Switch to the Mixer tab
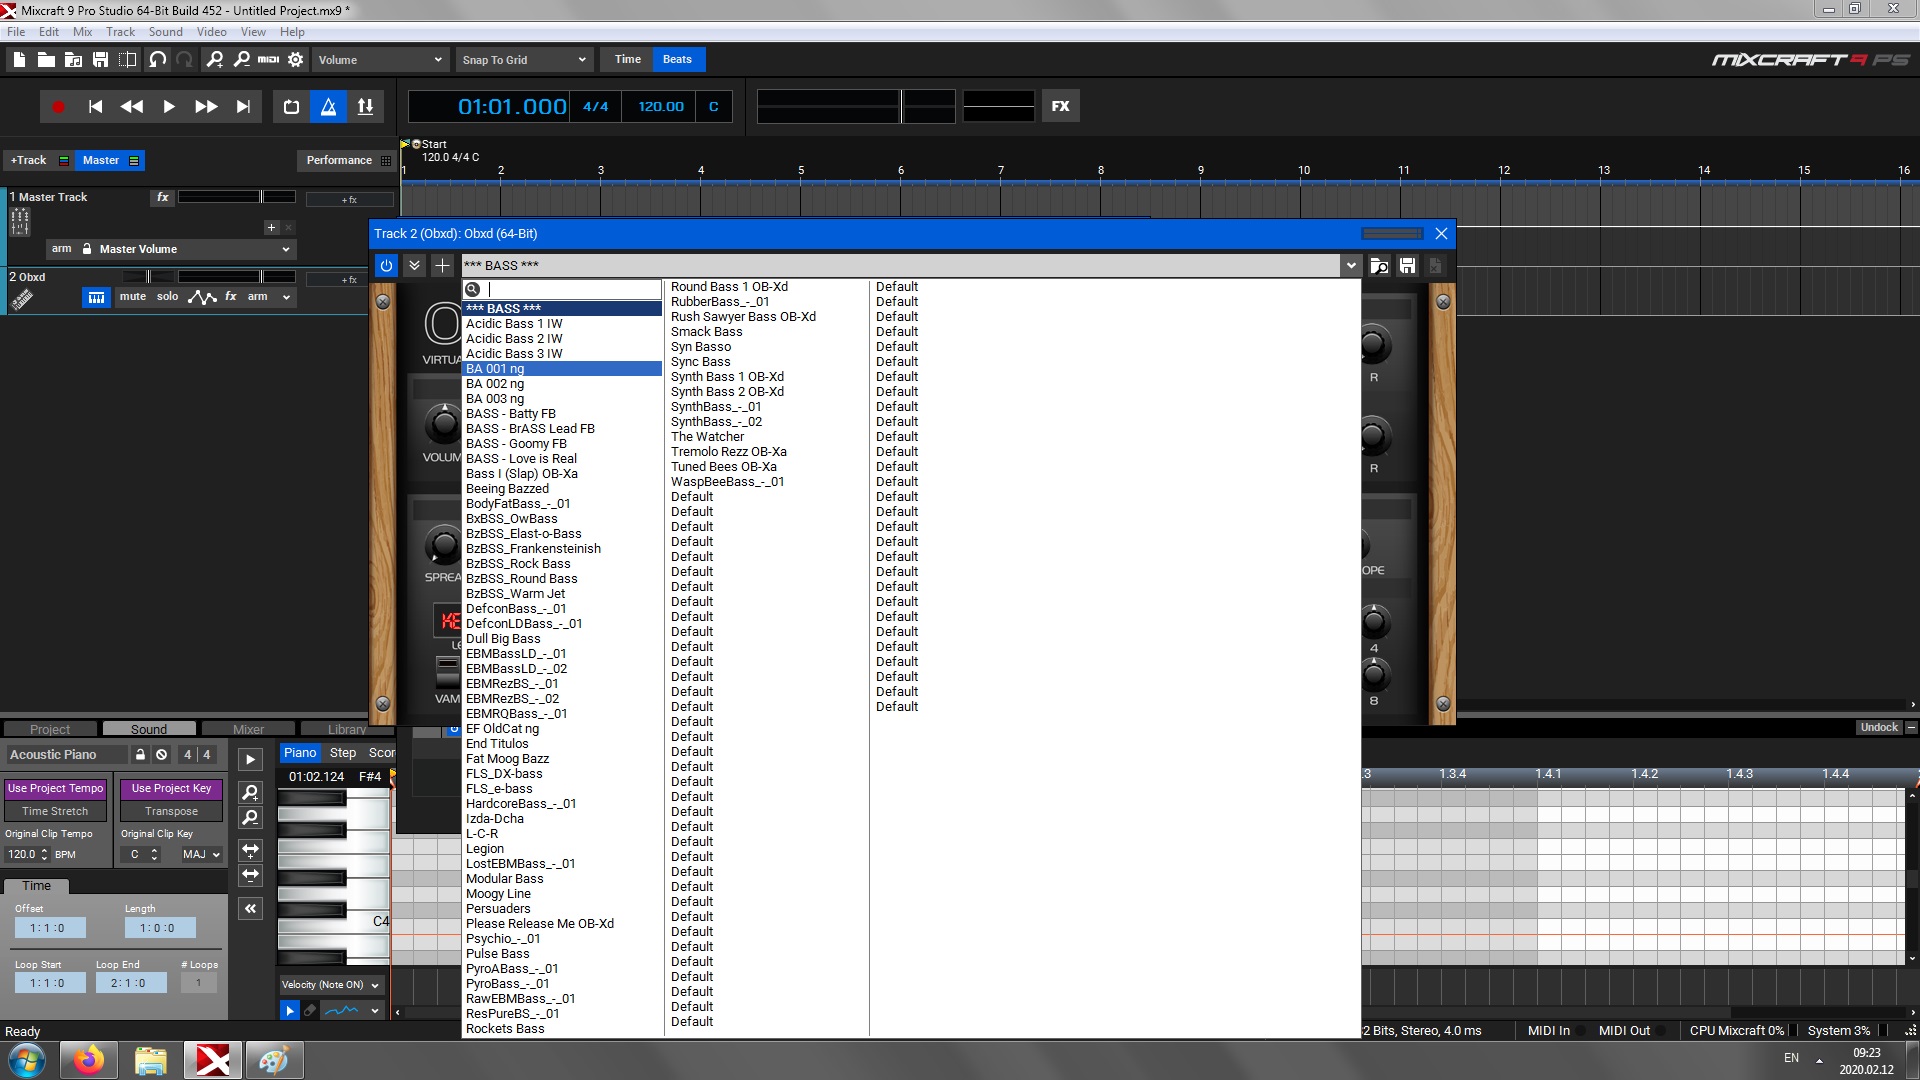Screen dimensions: 1920x1080 [248, 729]
